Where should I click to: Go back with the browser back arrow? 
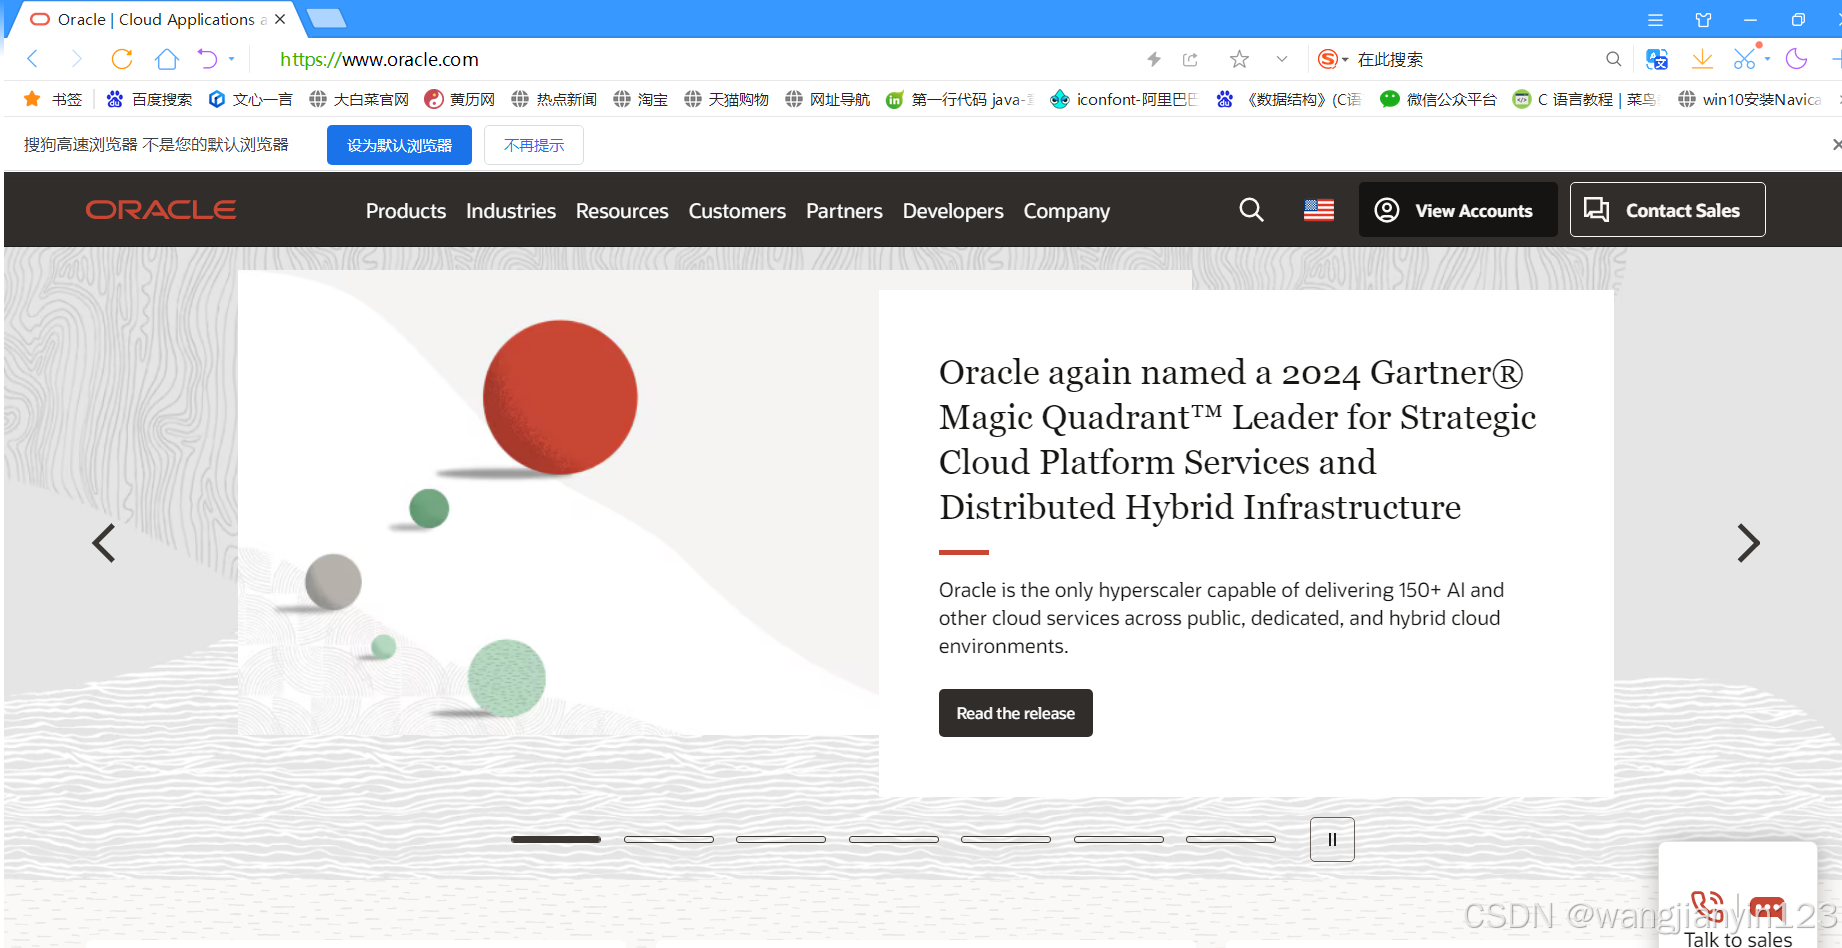33,59
